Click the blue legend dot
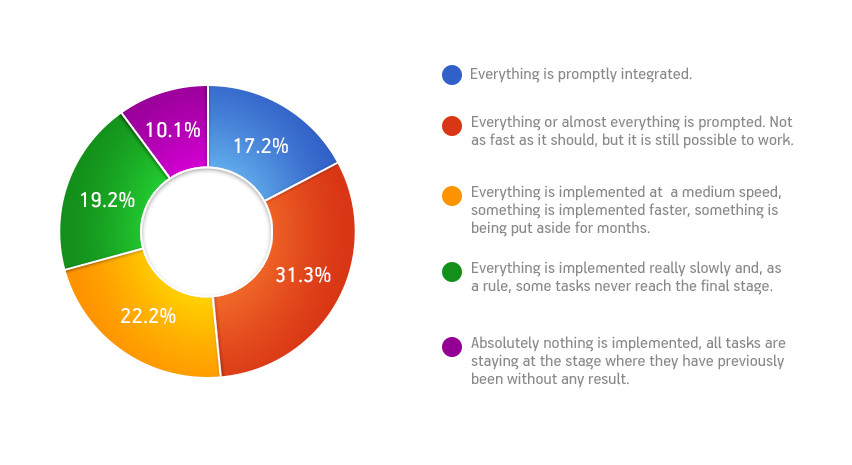 [x=452, y=74]
